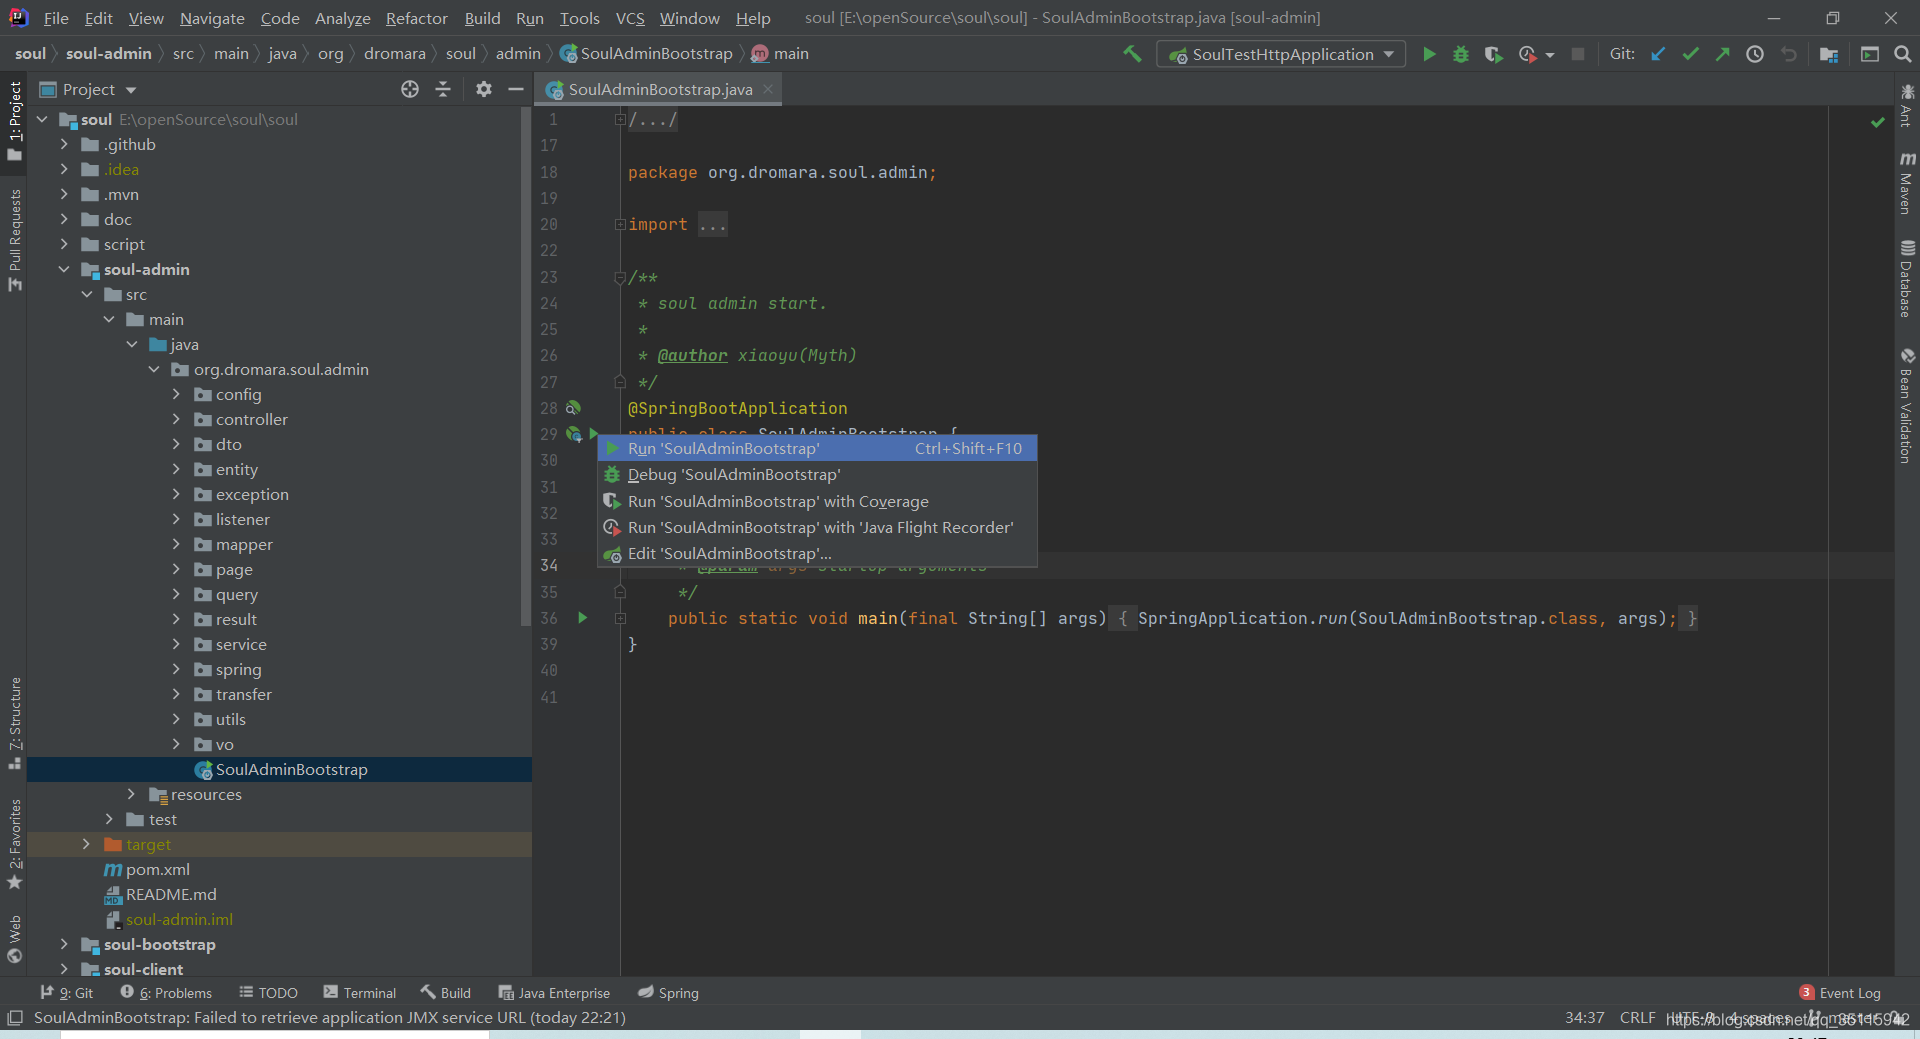Expand the .github folder
This screenshot has width=1920, height=1039.
pyautogui.click(x=64, y=144)
